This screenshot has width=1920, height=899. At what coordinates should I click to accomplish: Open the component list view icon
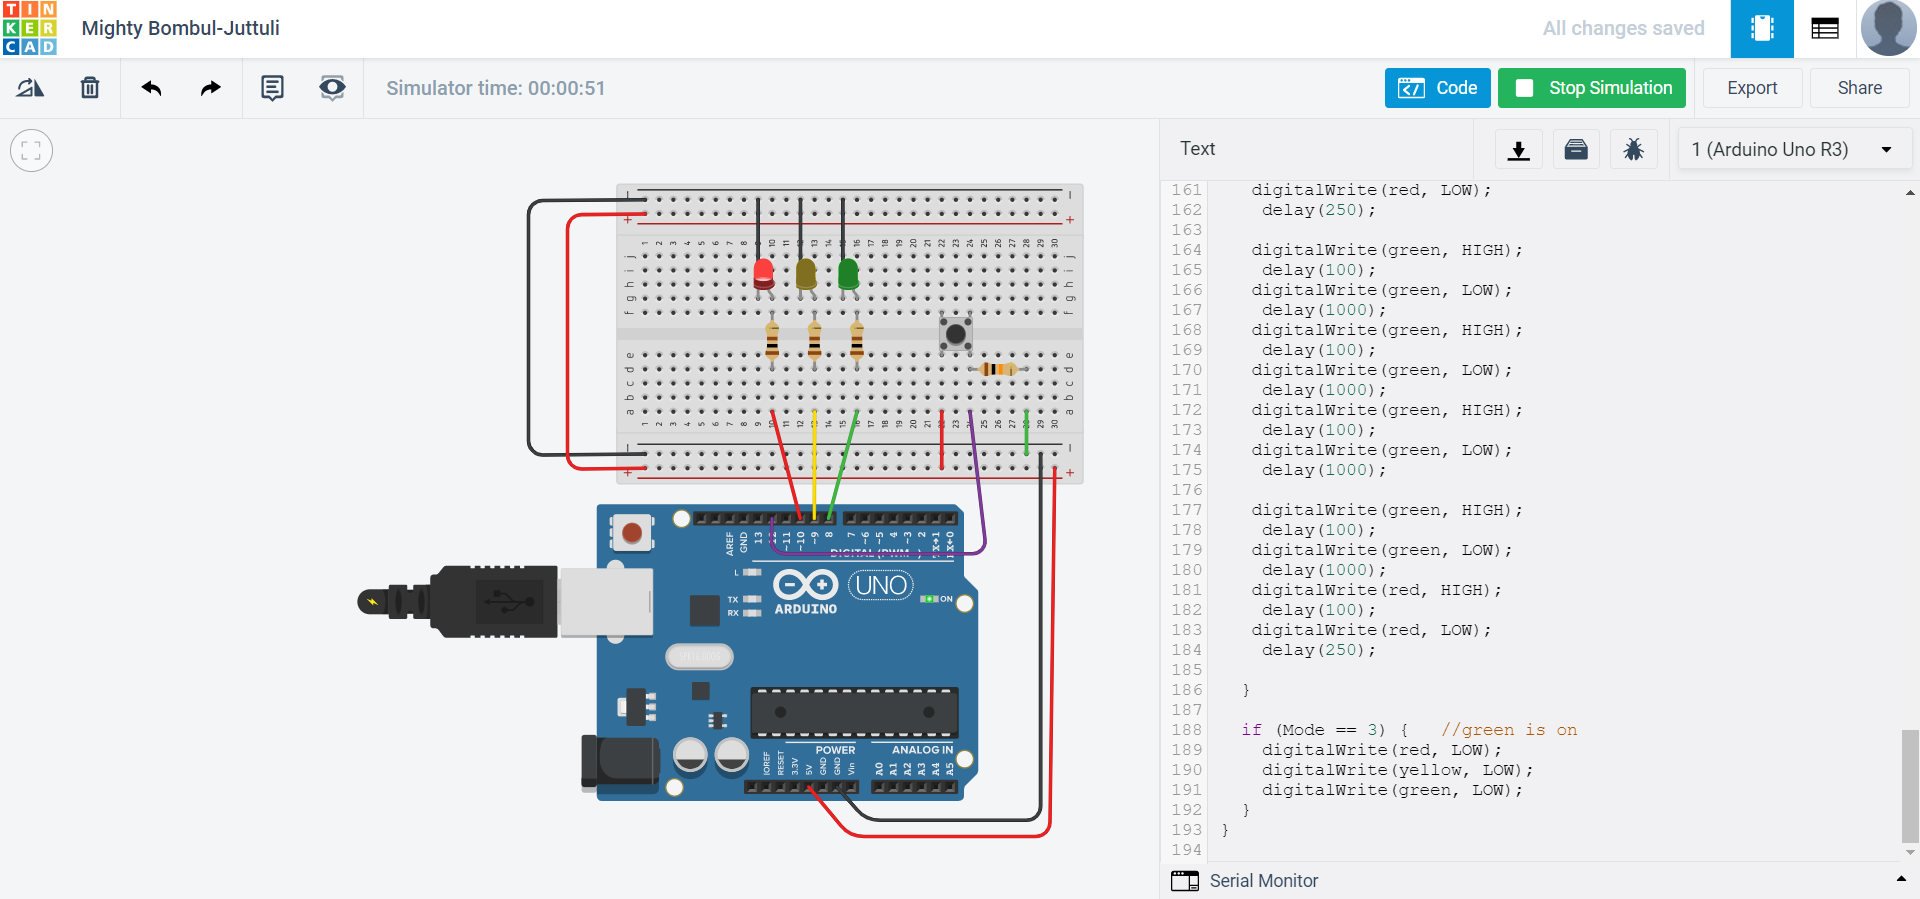point(1825,29)
